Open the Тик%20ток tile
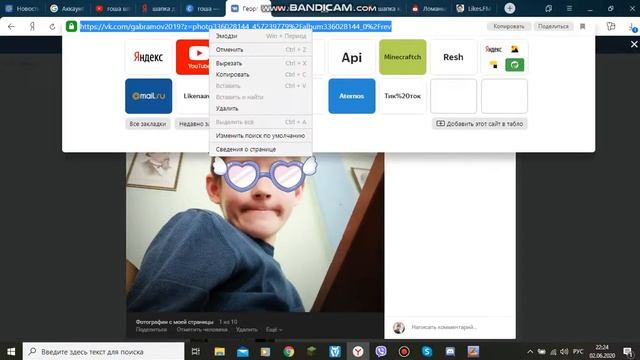This screenshot has height=360, width=640. coord(402,96)
